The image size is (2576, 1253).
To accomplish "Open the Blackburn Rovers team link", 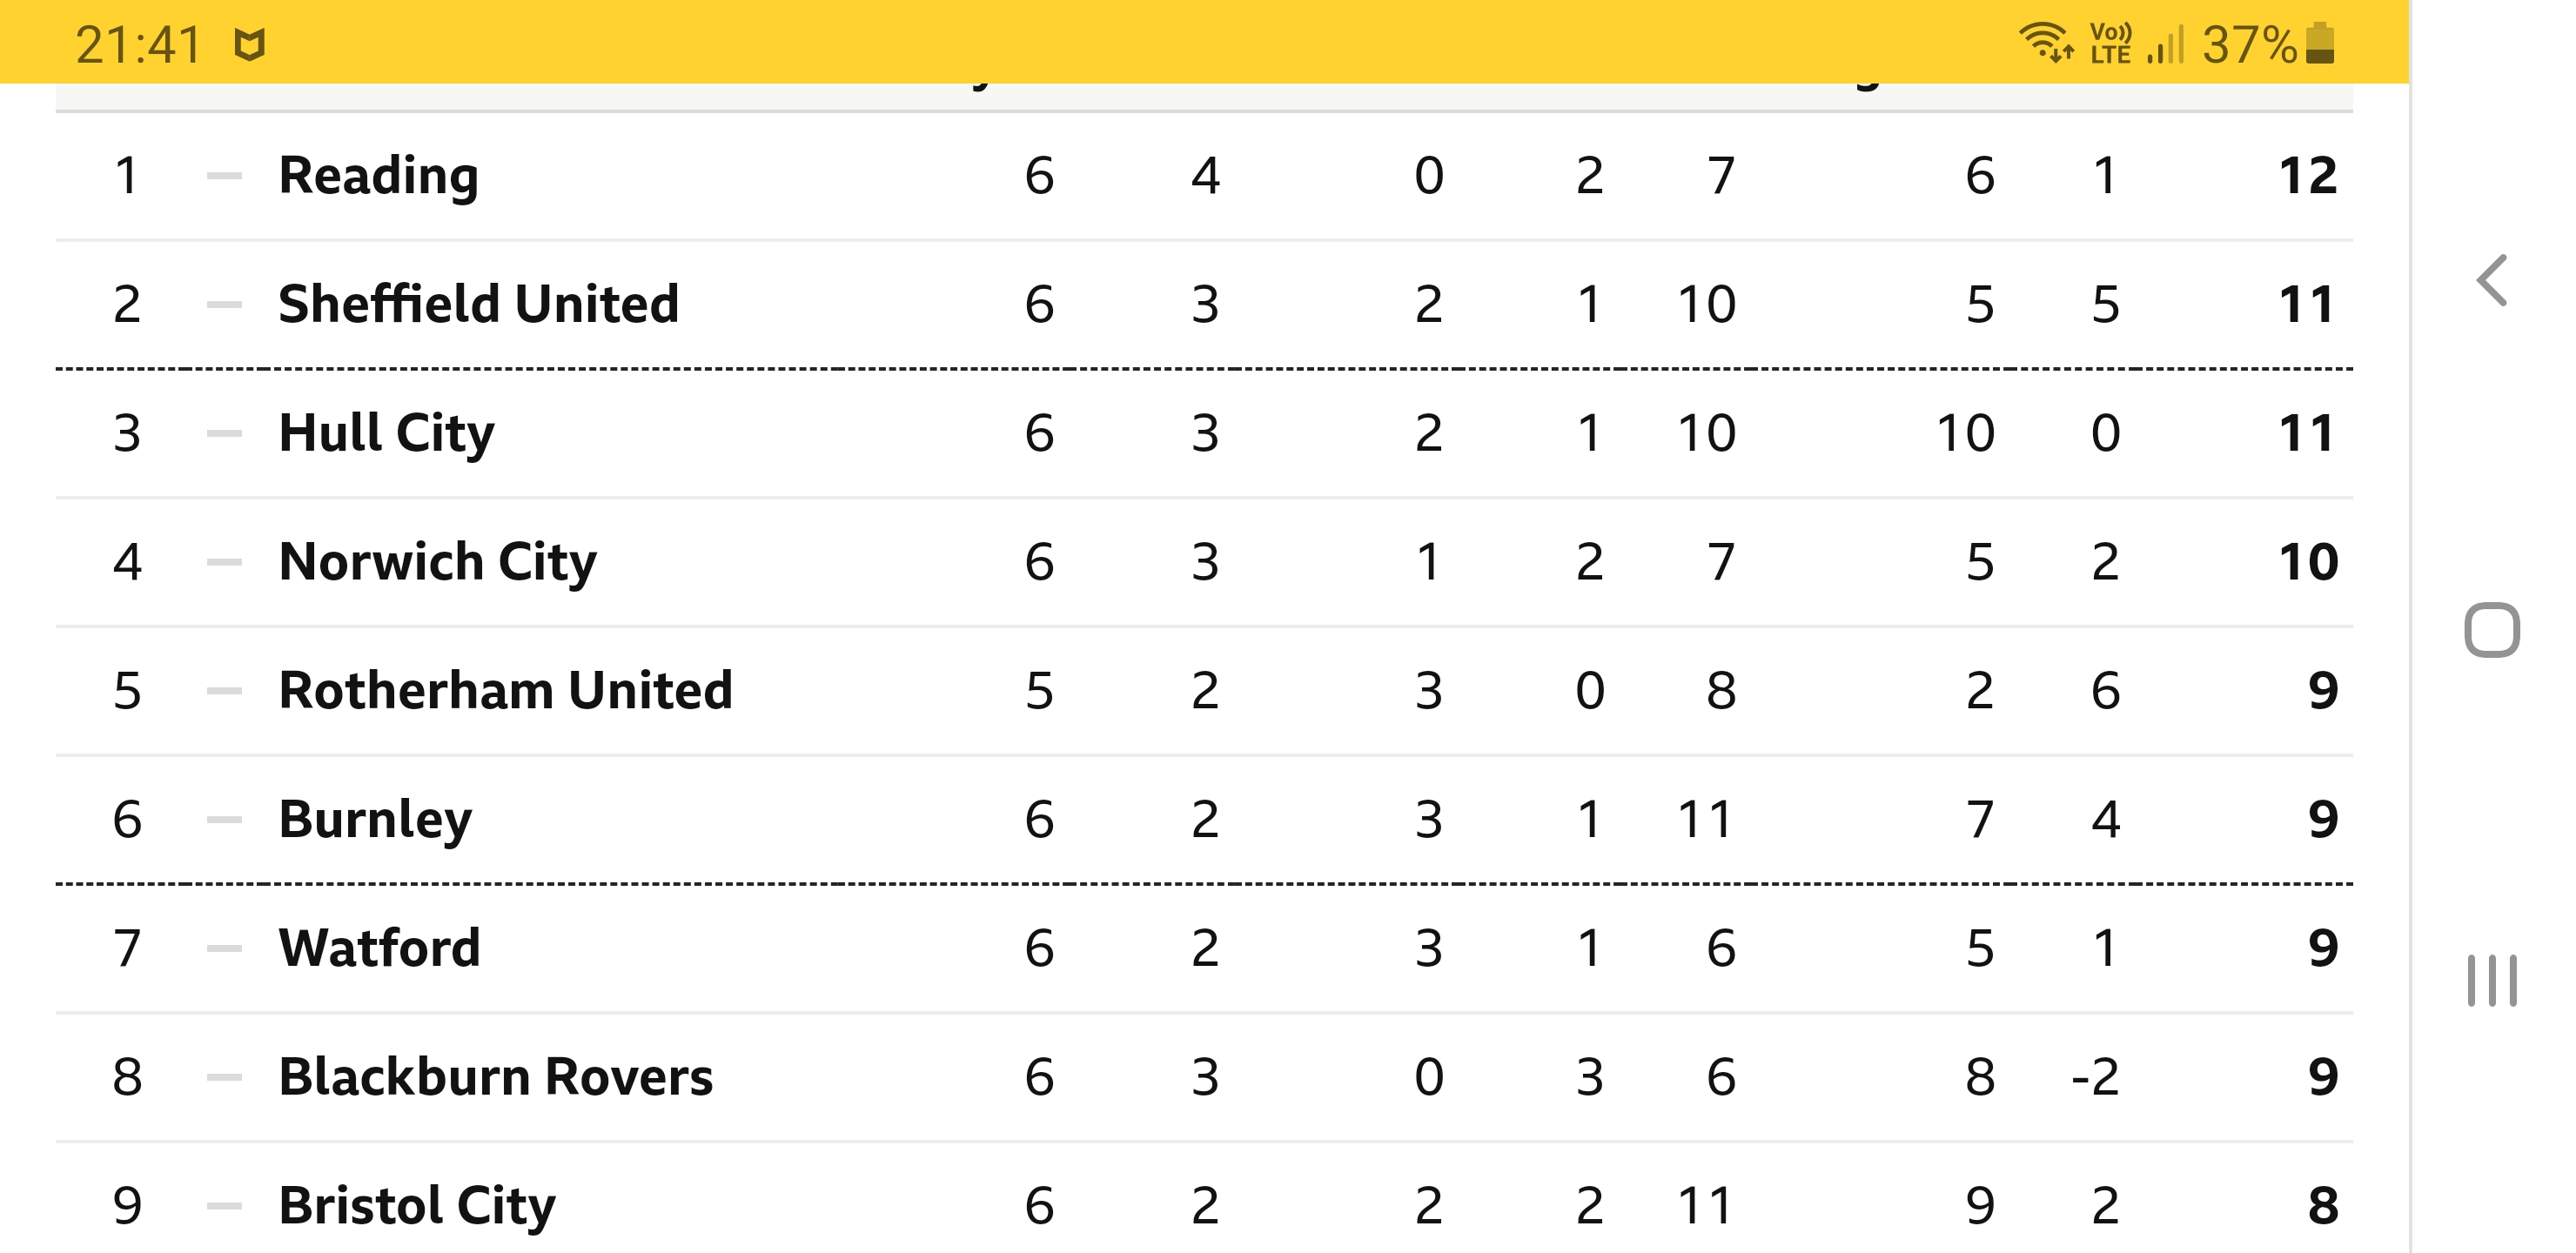I will (495, 1077).
